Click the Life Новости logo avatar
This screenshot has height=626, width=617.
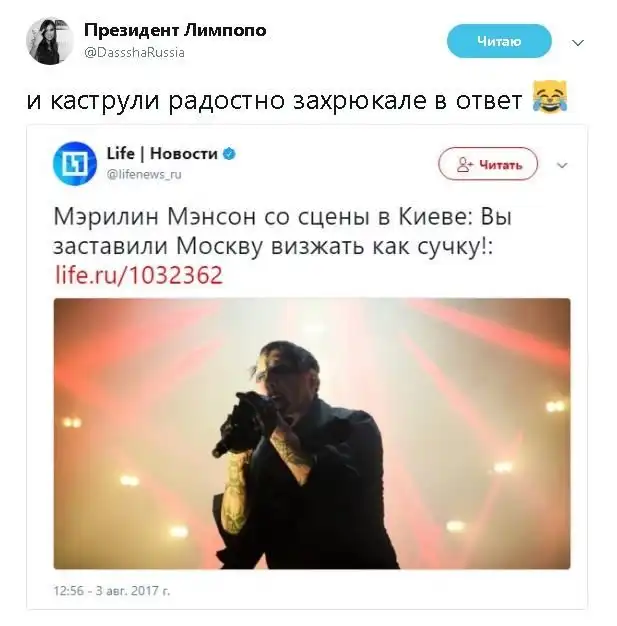[75, 164]
